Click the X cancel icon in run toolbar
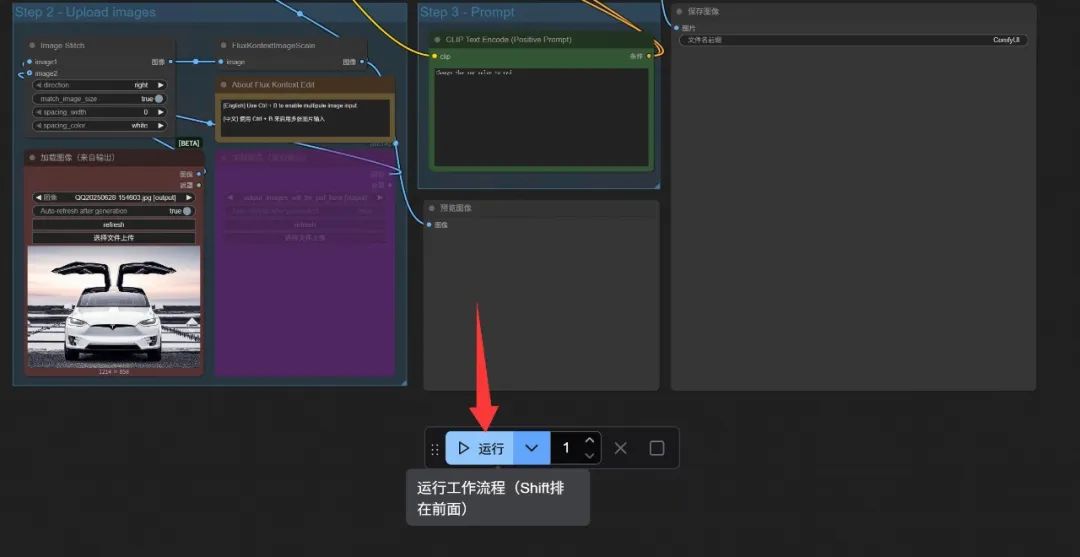 [620, 448]
